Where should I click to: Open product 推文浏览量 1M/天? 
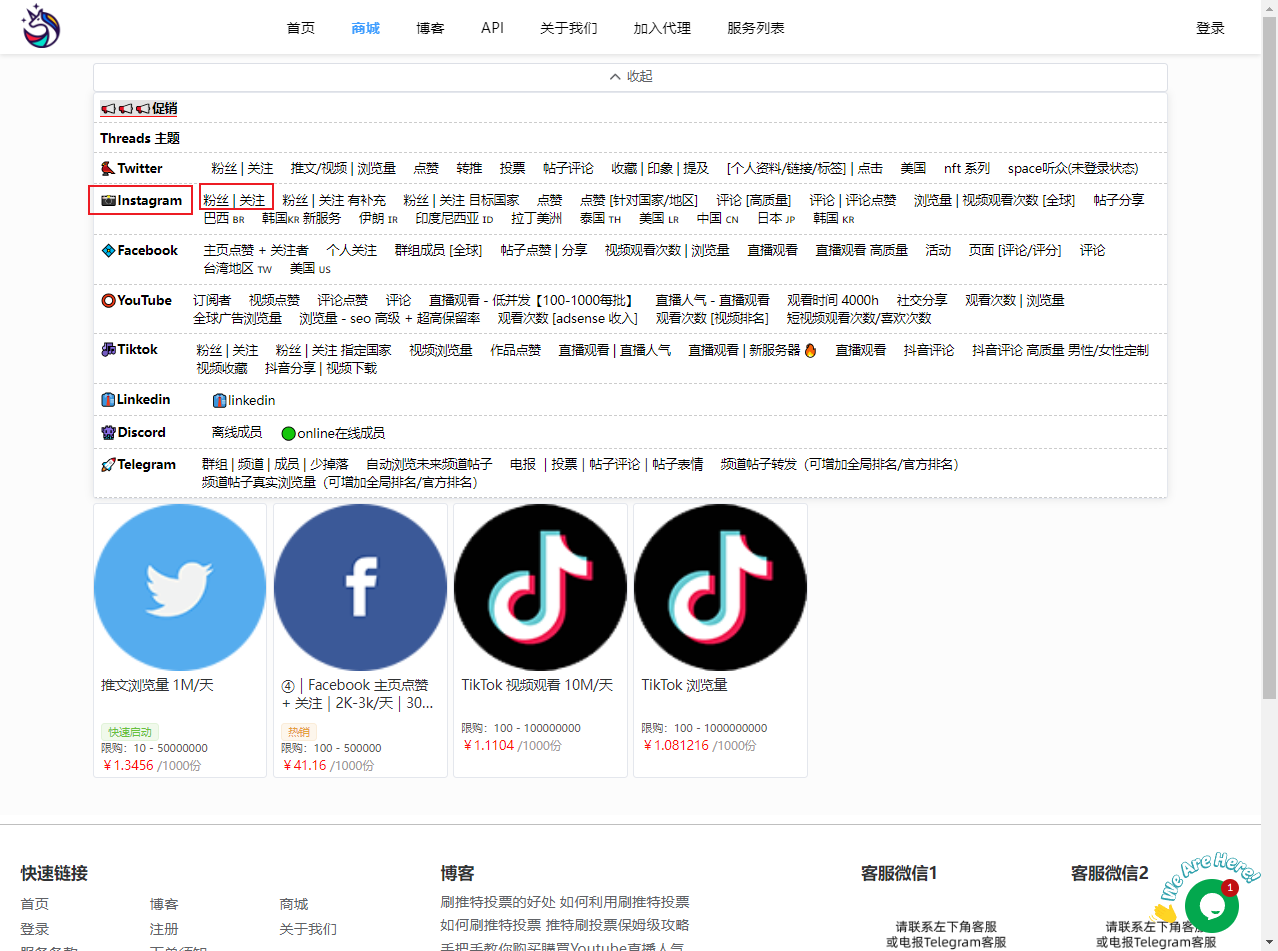(x=158, y=685)
